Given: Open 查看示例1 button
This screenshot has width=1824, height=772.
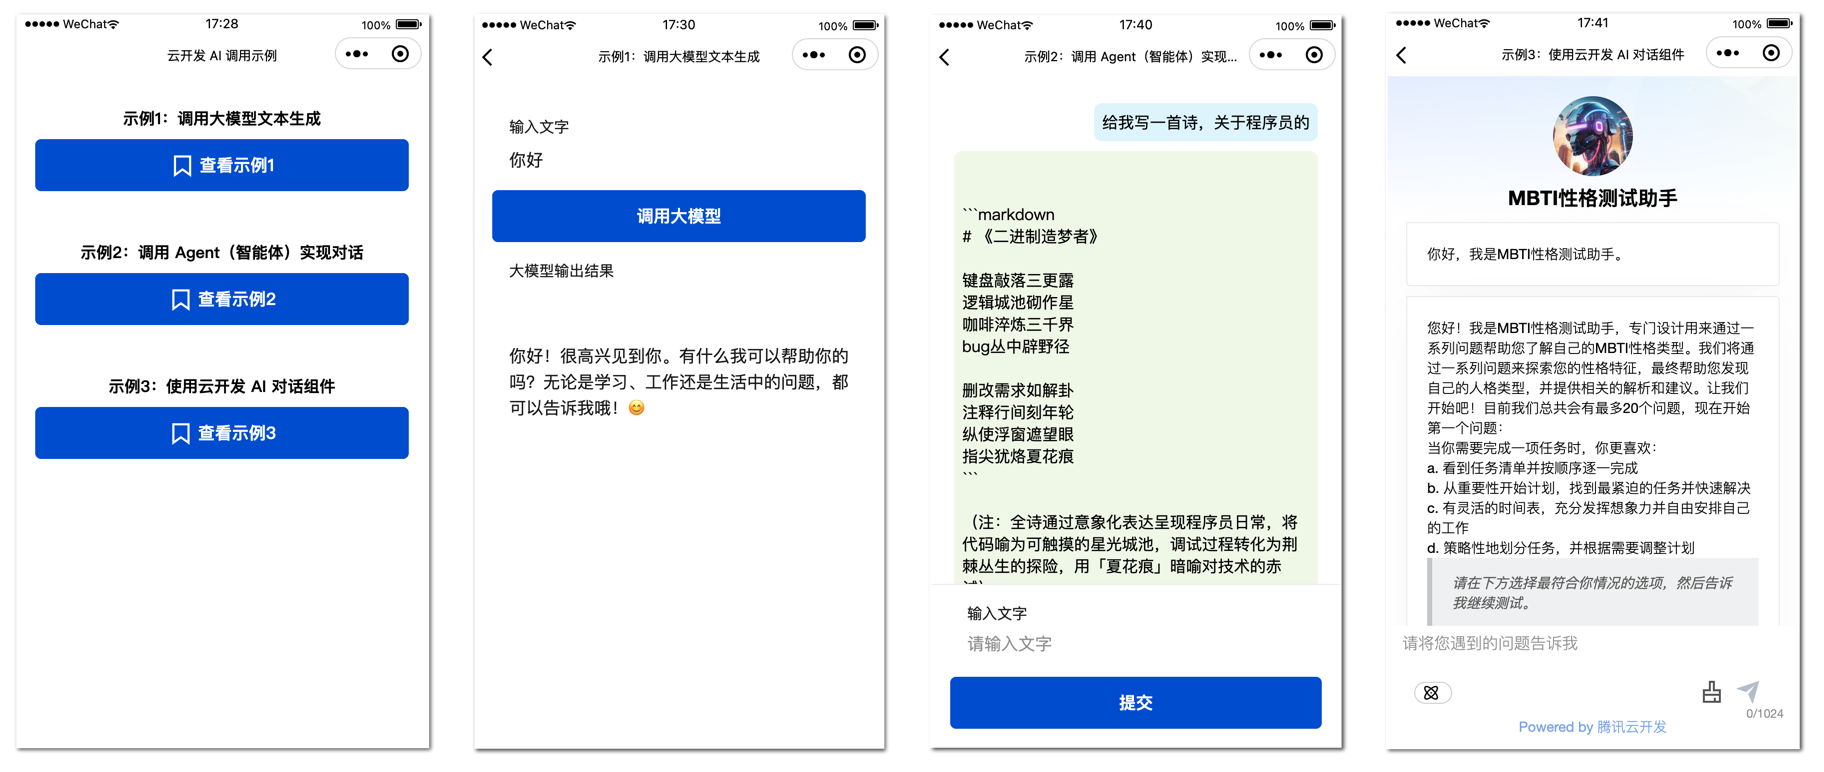Looking at the screenshot, I should coord(222,165).
